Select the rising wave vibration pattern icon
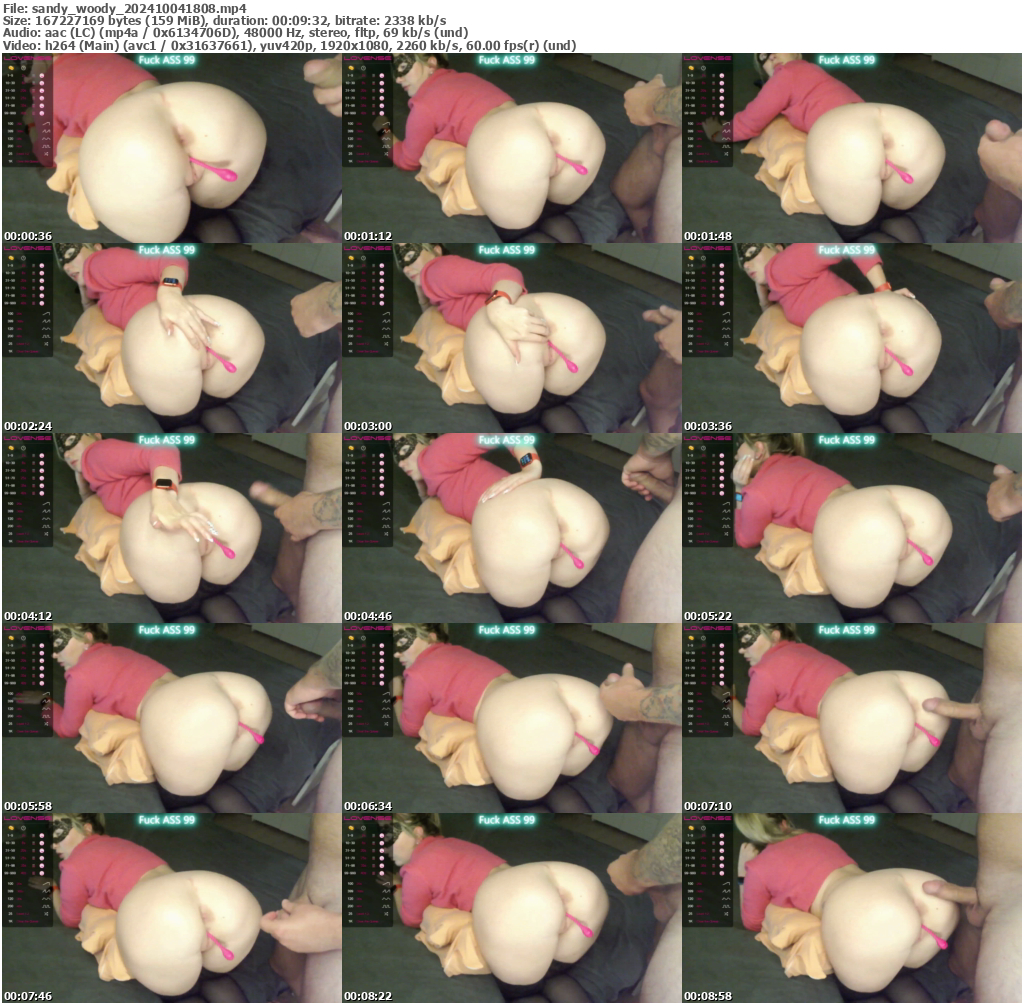Viewport: 1024px width, 1003px height. [47, 124]
